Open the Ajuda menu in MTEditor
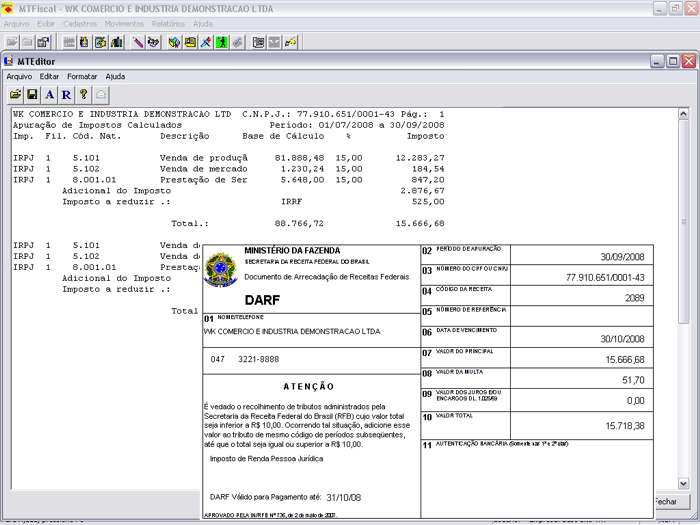Viewport: 700px width, 525px height. [x=115, y=76]
